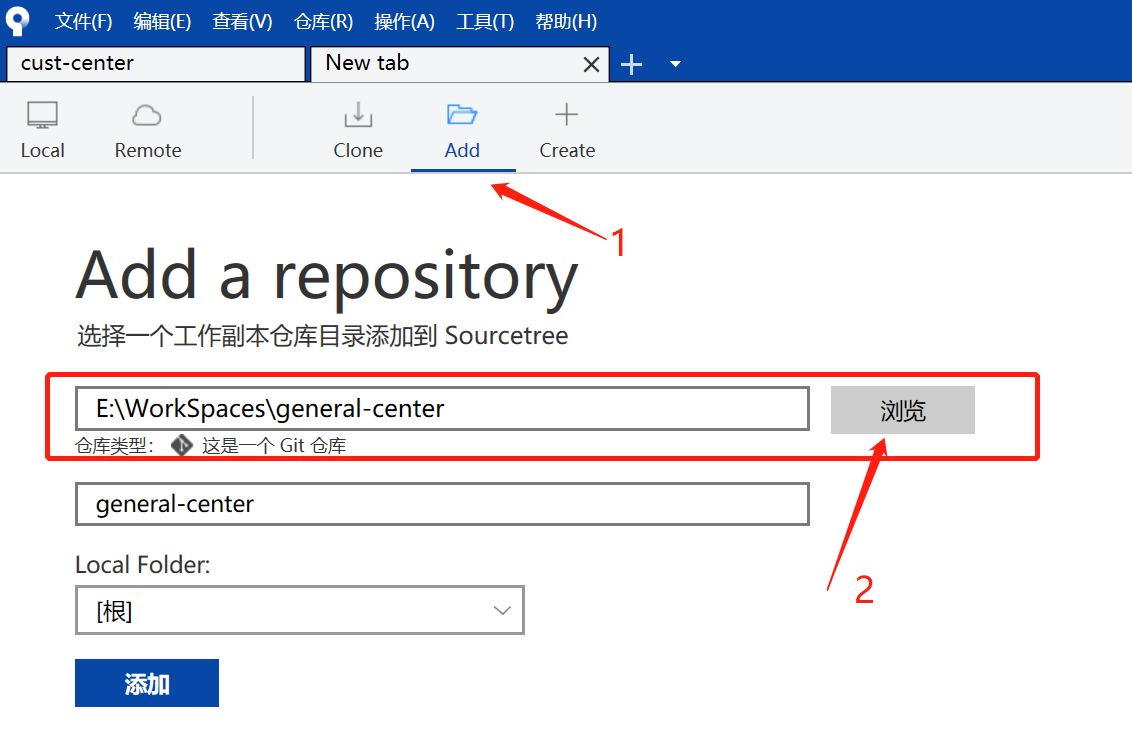Open the 仓库(R) menu

(323, 20)
